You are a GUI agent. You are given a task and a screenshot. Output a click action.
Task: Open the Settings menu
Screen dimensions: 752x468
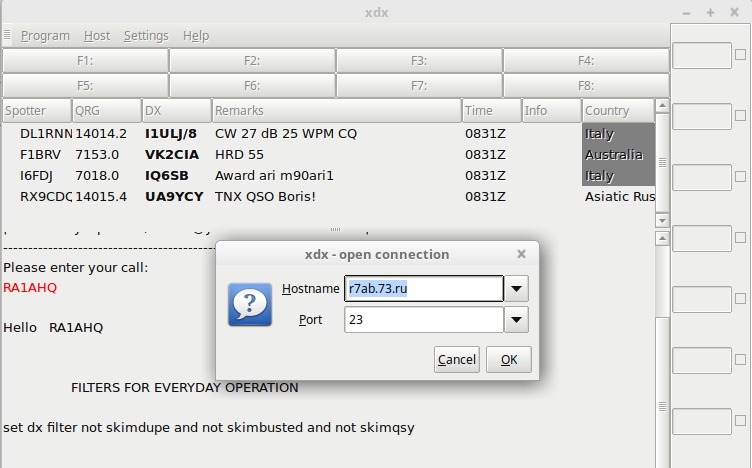(146, 36)
